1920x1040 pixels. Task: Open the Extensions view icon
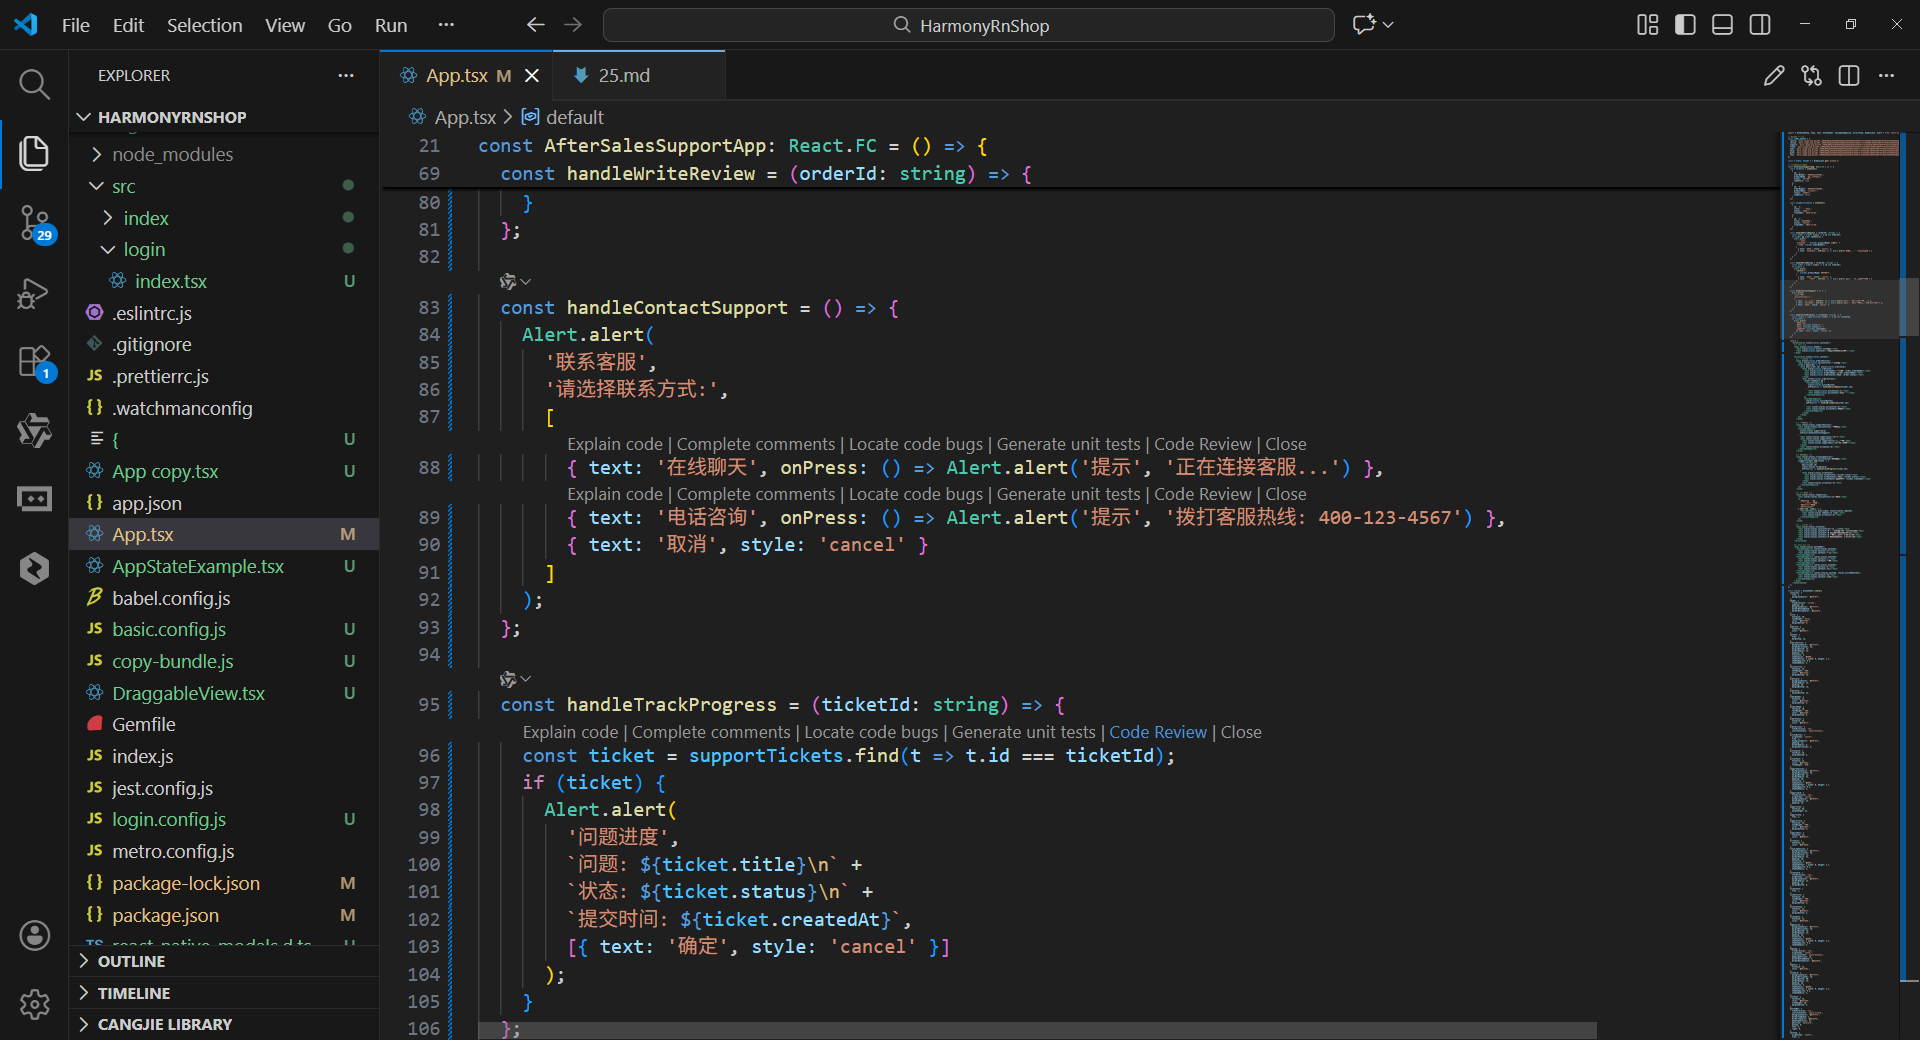(34, 362)
